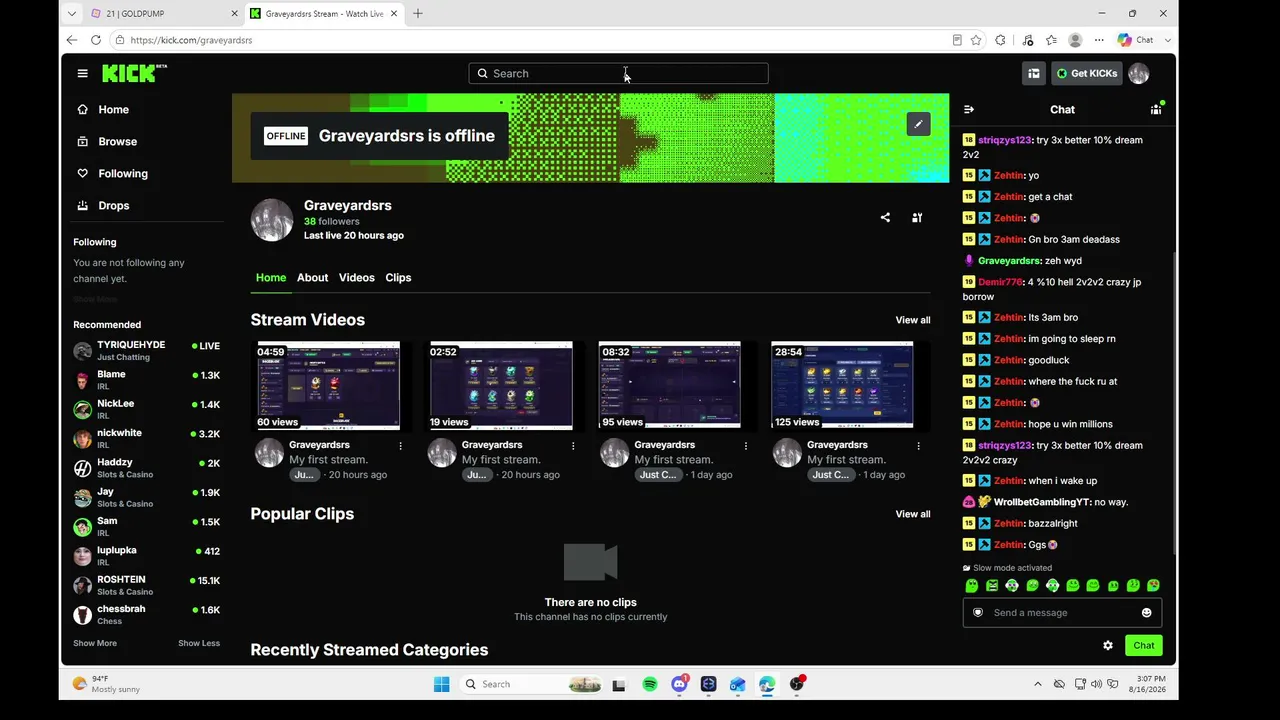Screen dimensions: 1280x720
Task: Open recommended channel ROSHTEIN
Action: tap(146, 585)
